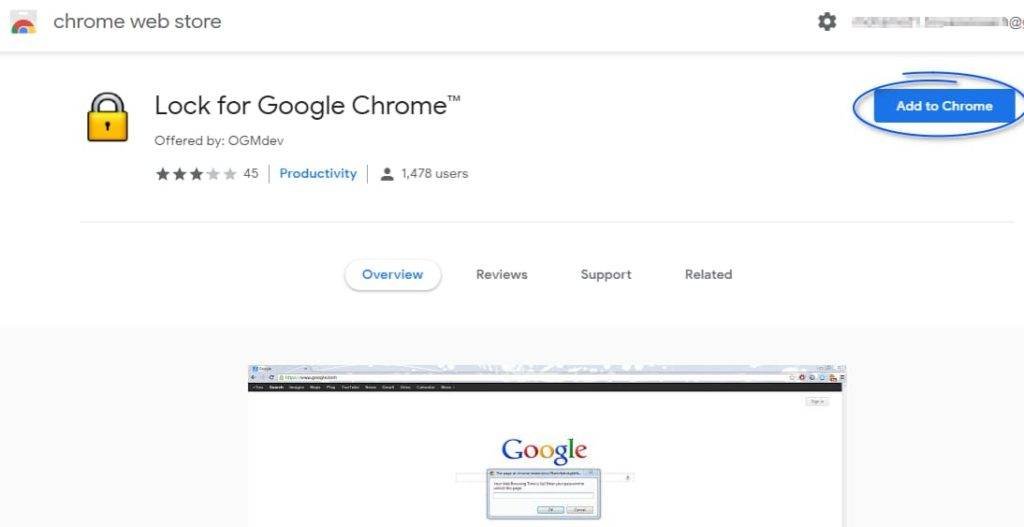Open the Support tab
1024x527 pixels.
[x=606, y=274]
